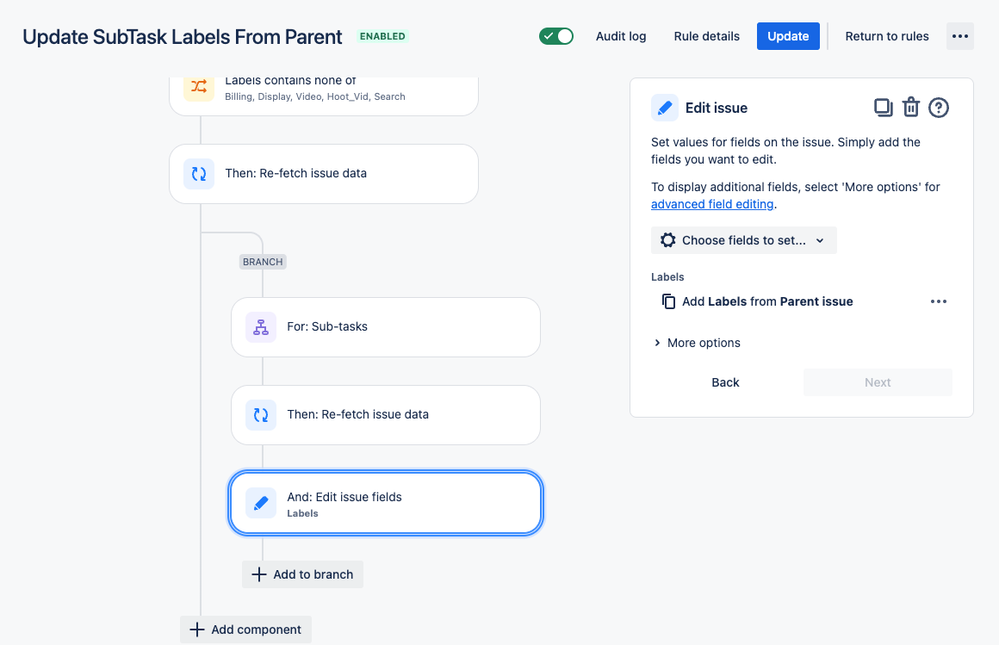The height and width of the screenshot is (645, 999).
Task: Toggle the rule enabled switch off
Action: pyautogui.click(x=556, y=36)
